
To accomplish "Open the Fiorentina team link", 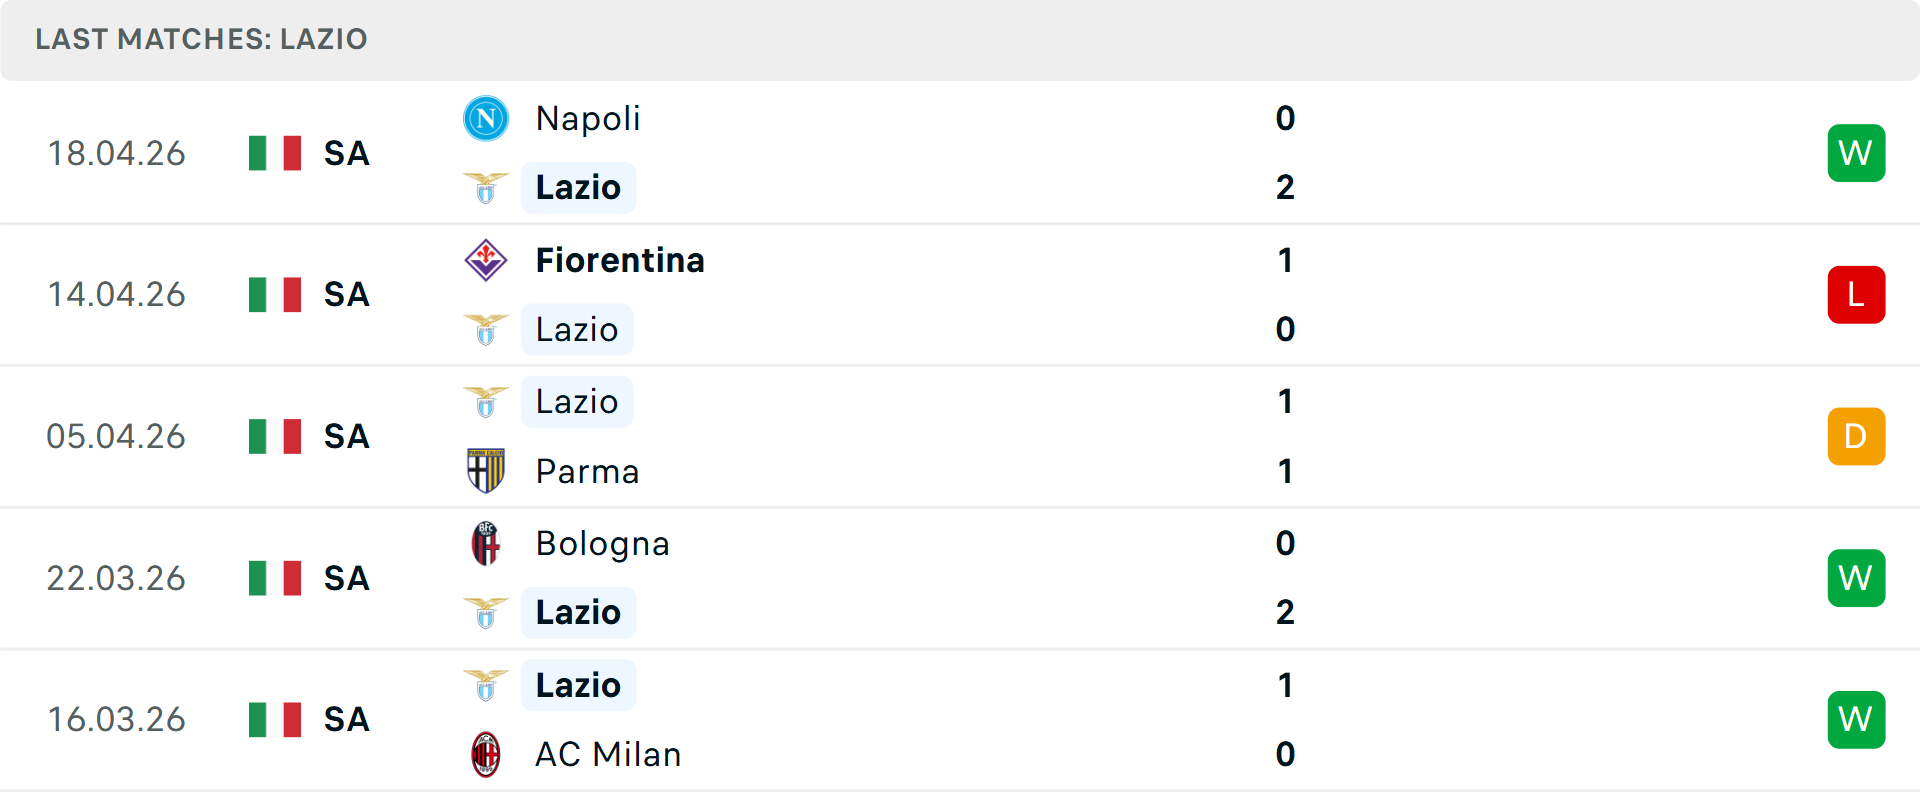I will tap(620, 260).
